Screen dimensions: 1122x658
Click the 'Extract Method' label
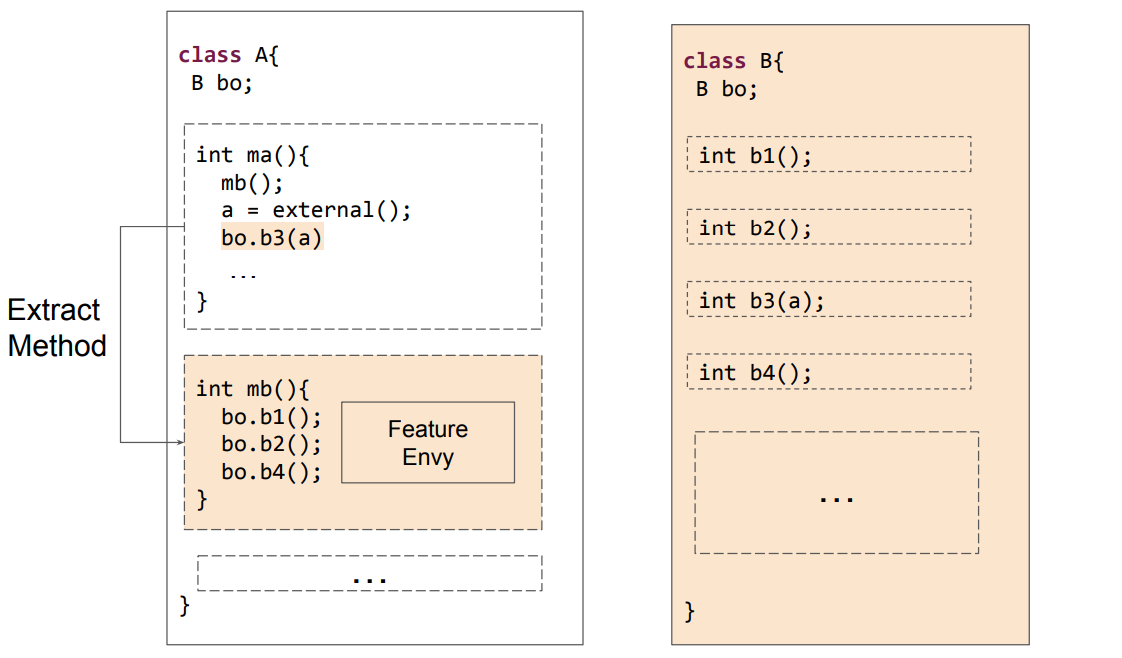click(x=57, y=328)
